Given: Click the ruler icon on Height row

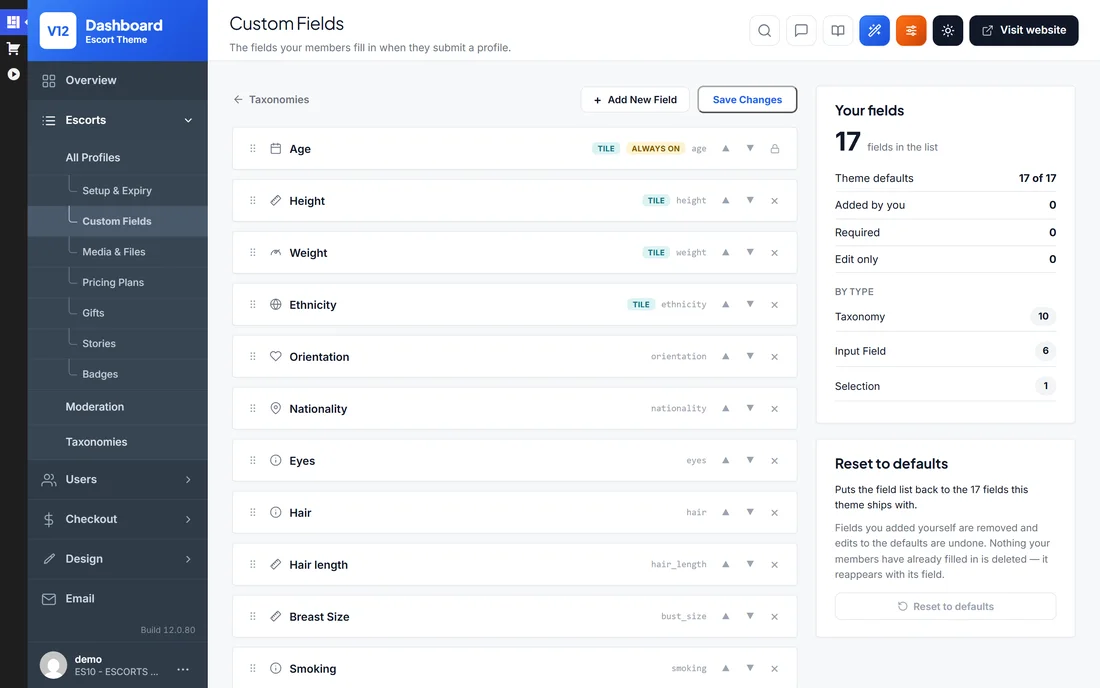Looking at the screenshot, I should coord(276,201).
